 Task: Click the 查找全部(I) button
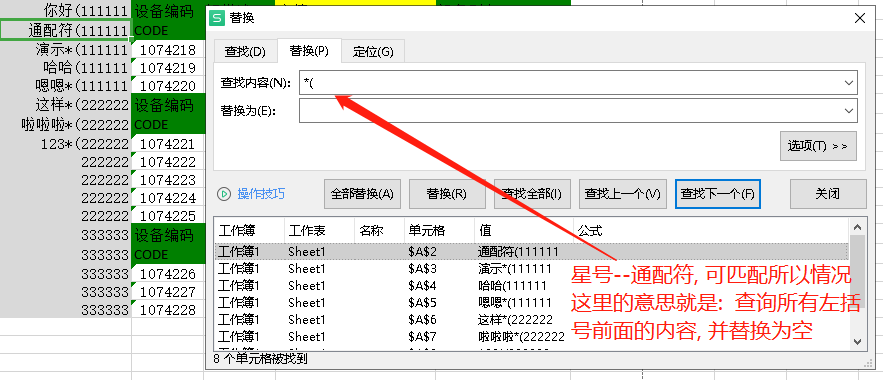click(x=532, y=194)
